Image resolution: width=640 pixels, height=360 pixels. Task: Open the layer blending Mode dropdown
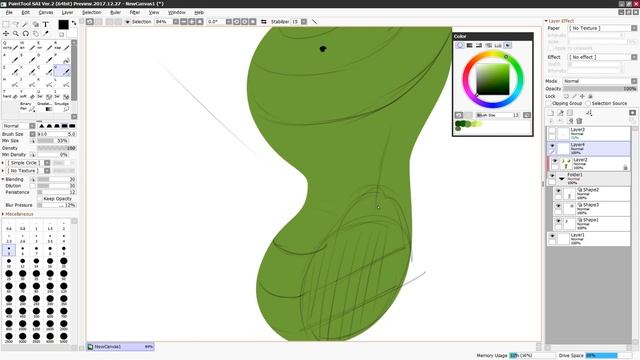point(600,81)
